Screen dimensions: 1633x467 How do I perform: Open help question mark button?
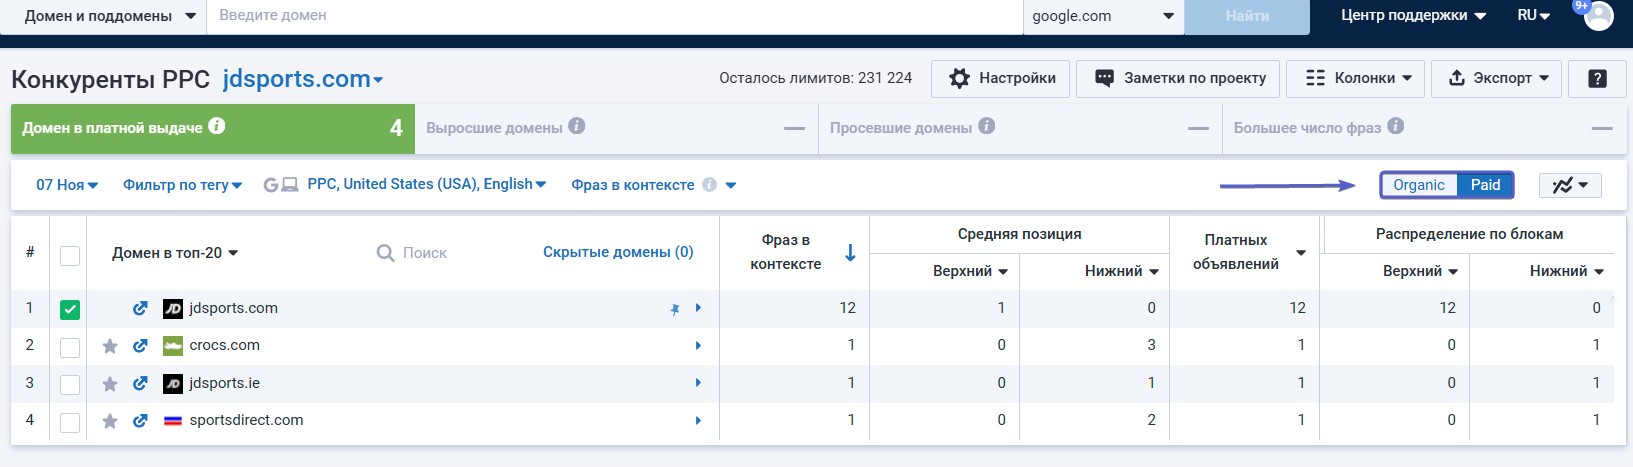[1597, 78]
